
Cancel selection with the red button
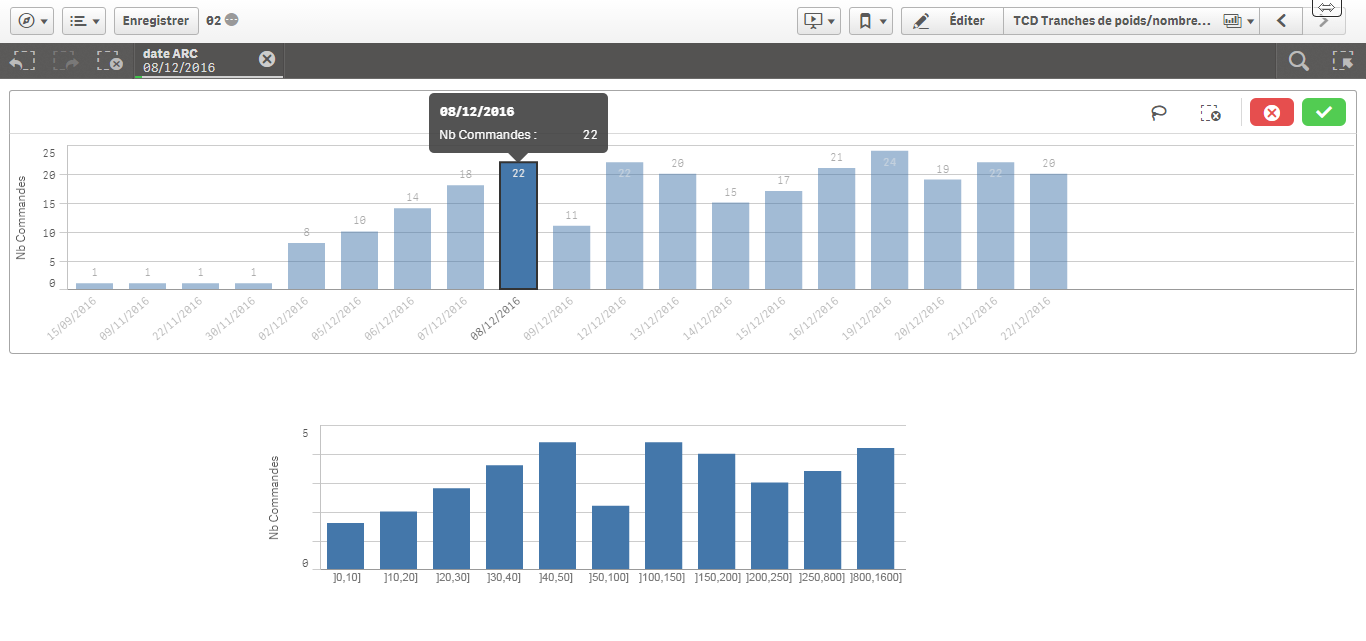coord(1272,113)
